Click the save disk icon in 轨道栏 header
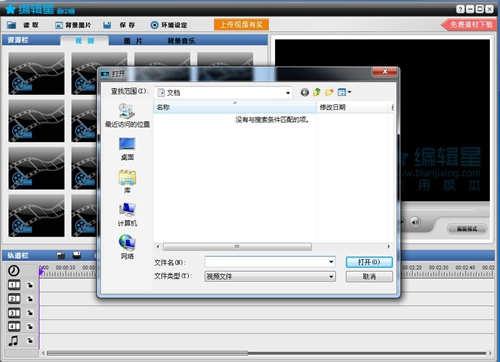Image resolution: width=500 pixels, height=362 pixels. pyautogui.click(x=77, y=256)
